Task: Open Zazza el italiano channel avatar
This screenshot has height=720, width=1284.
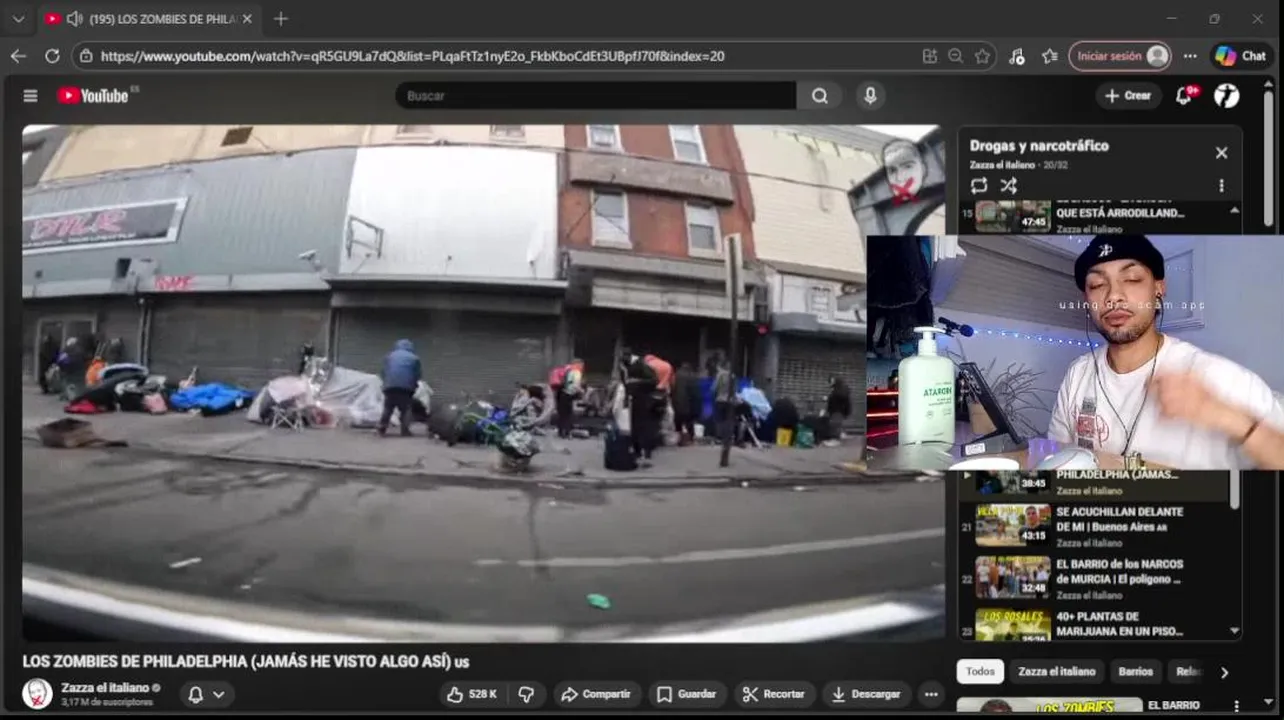Action: [37, 693]
